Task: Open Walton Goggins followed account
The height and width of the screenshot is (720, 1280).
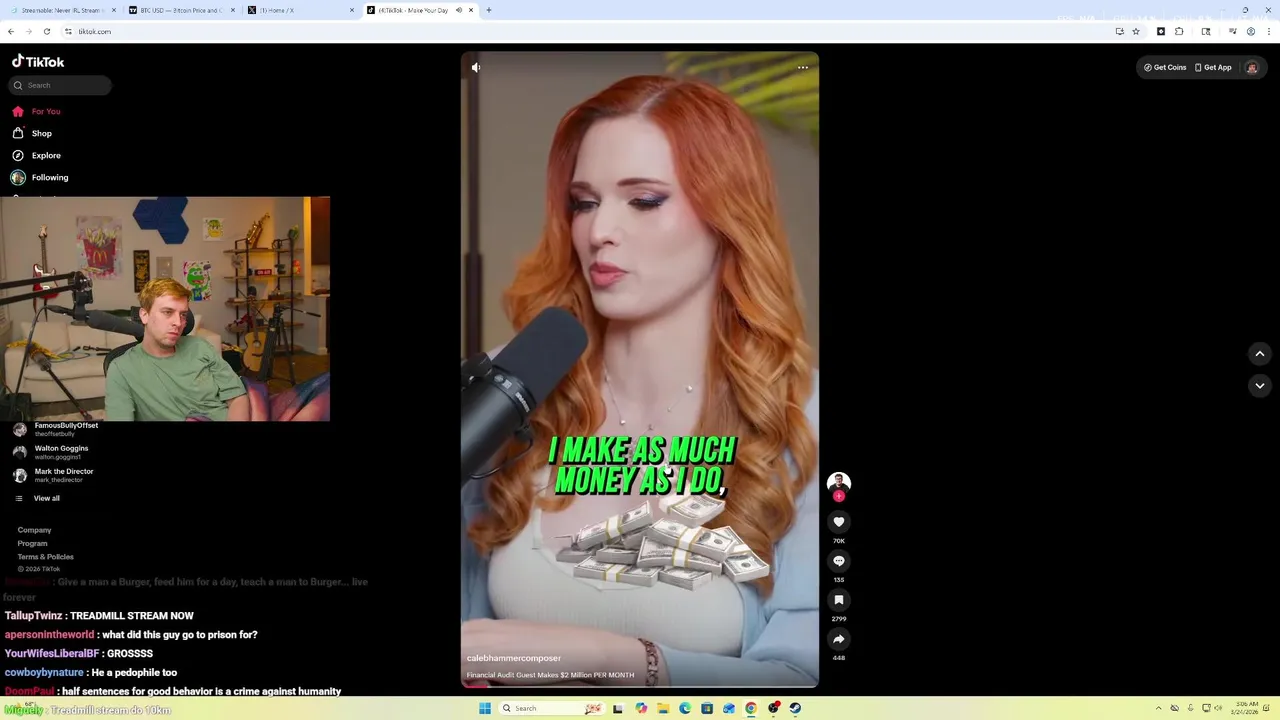Action: coord(51,452)
